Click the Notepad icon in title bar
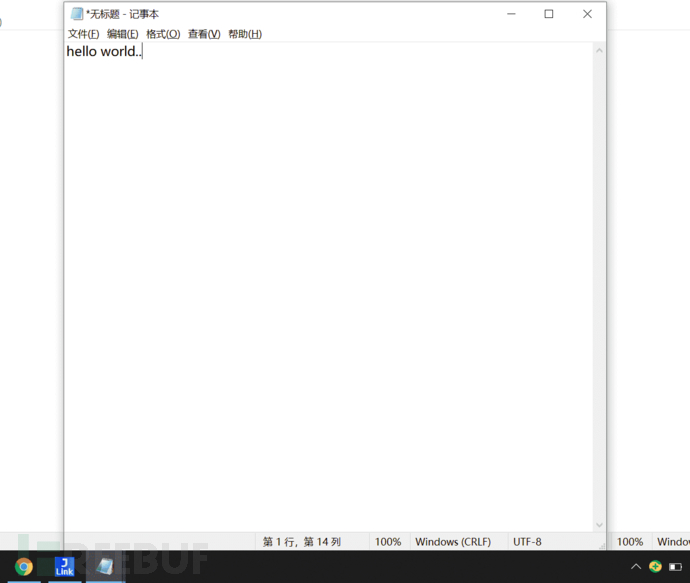Screen dimensions: 690x583 [77, 14]
